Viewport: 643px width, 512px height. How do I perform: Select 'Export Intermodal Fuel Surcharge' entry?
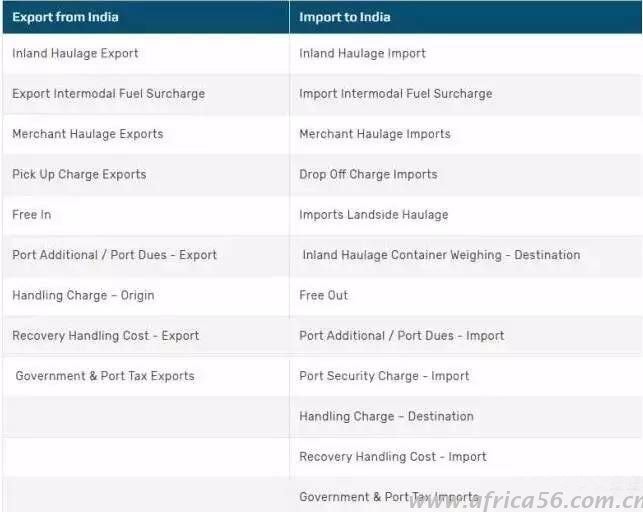108,94
